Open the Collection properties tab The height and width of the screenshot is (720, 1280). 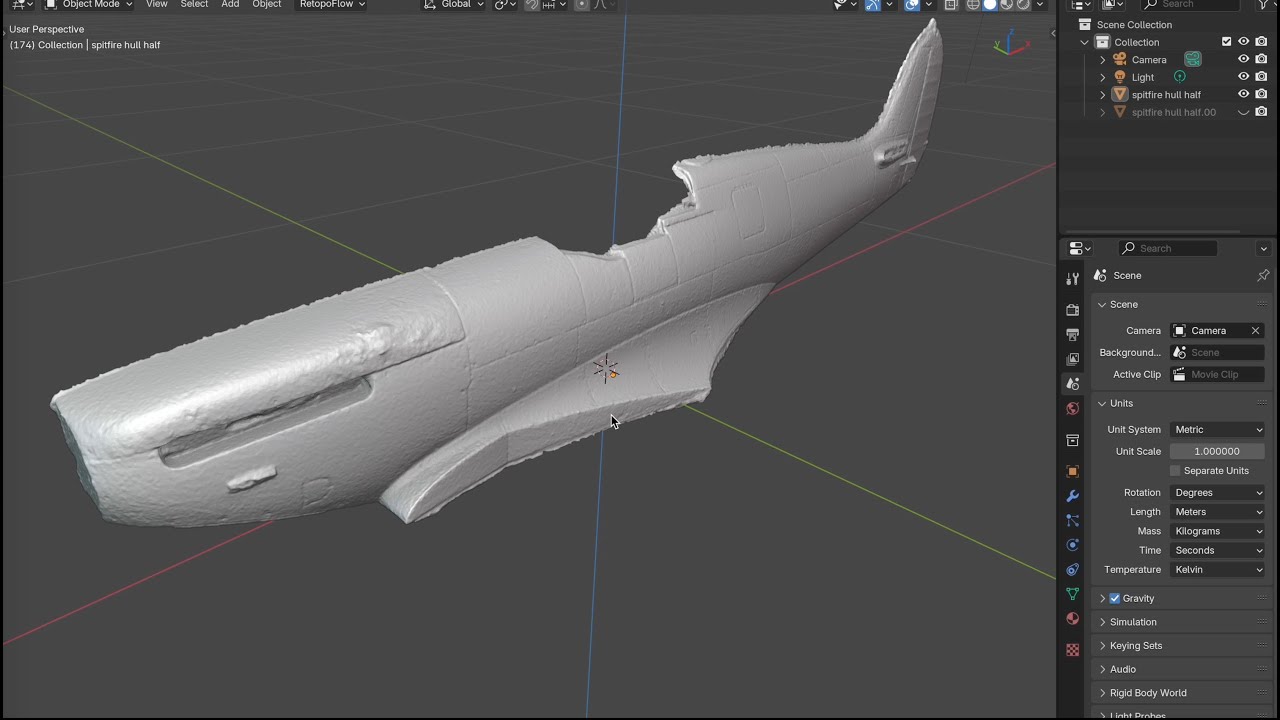(x=1072, y=440)
